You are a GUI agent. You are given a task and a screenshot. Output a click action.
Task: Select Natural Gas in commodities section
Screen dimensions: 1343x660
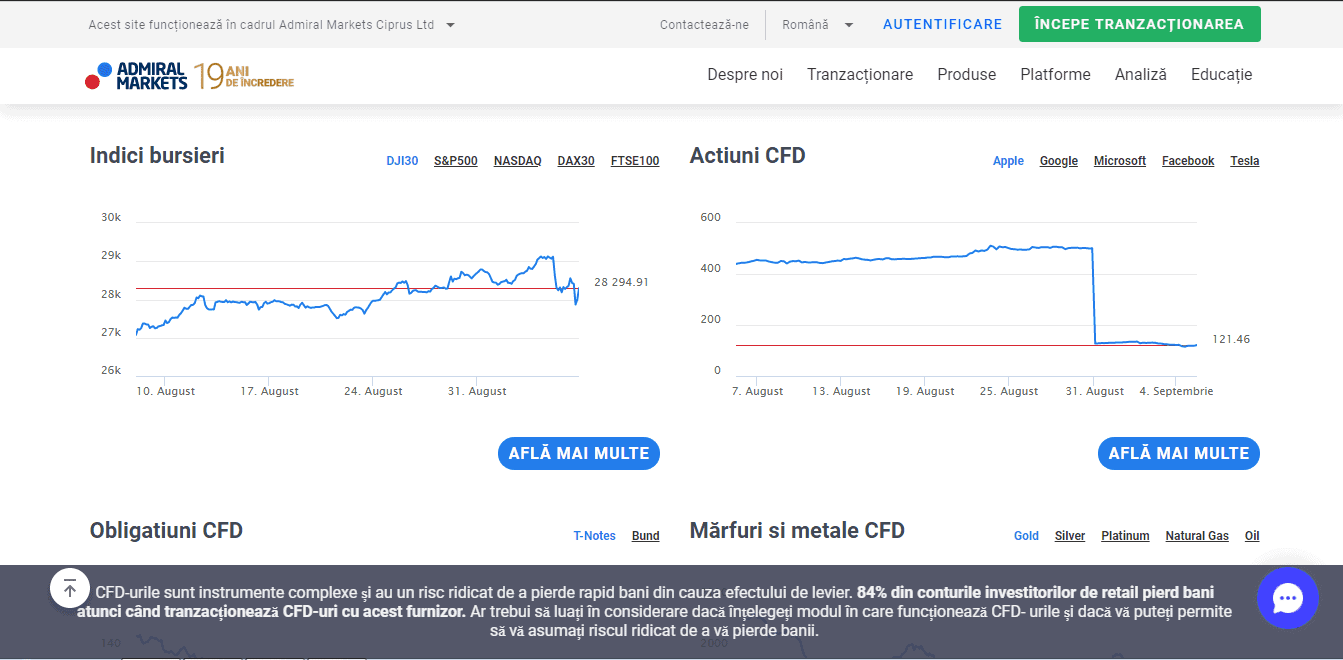tap(1197, 536)
